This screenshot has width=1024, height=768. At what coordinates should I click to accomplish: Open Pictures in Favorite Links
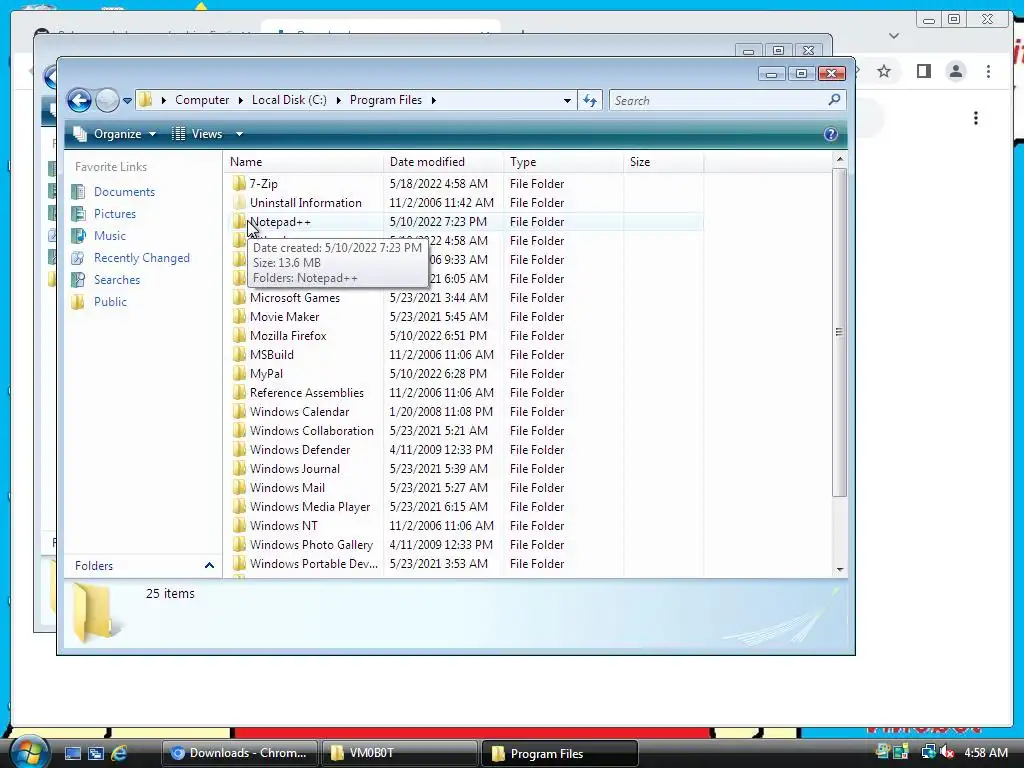point(115,214)
